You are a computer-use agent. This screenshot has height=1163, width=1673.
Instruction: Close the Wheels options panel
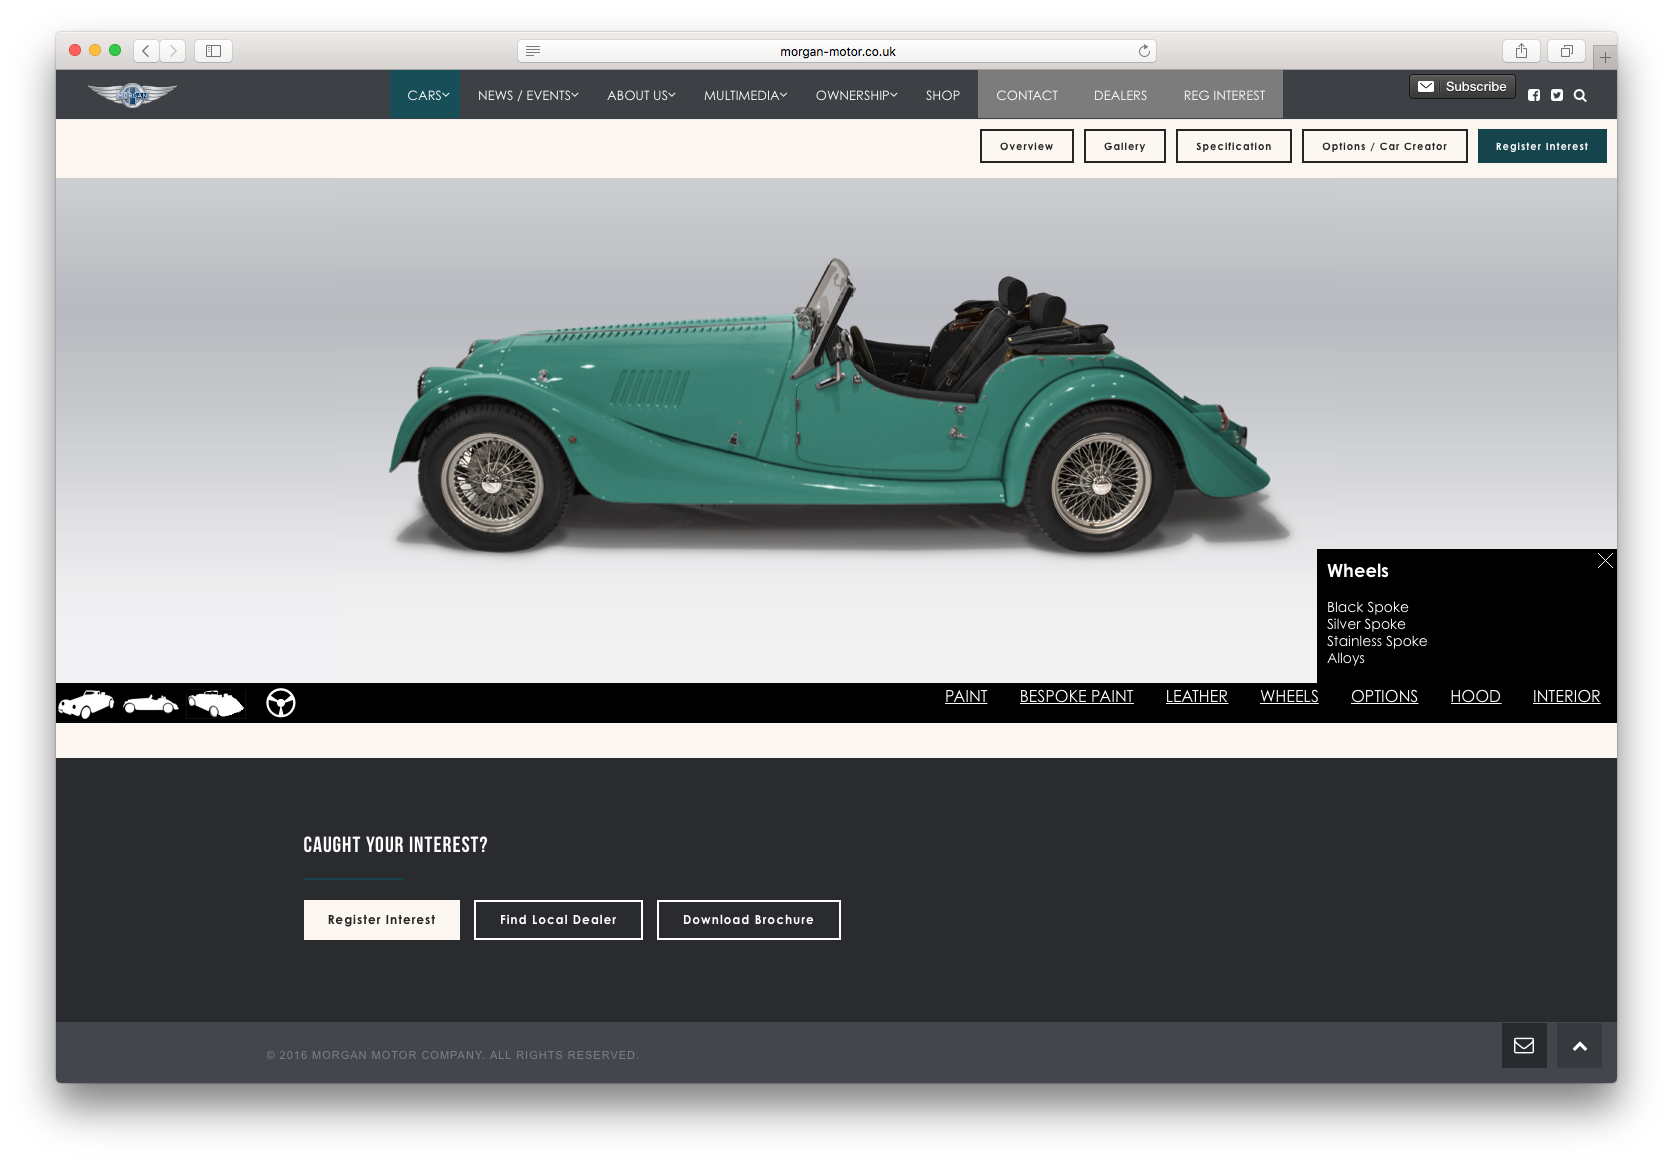coord(1605,561)
